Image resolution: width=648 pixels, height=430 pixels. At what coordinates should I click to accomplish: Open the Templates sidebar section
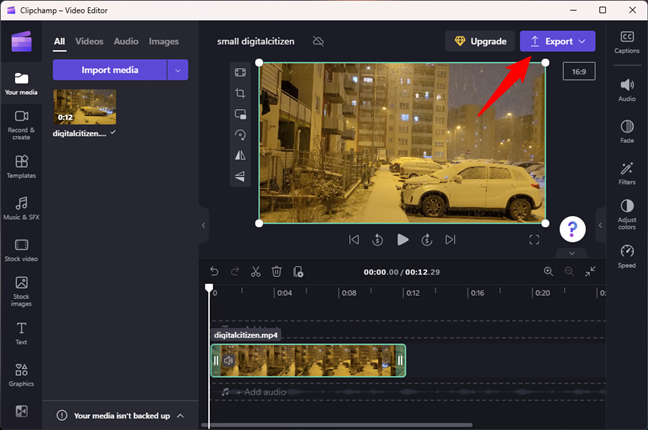pos(22,166)
